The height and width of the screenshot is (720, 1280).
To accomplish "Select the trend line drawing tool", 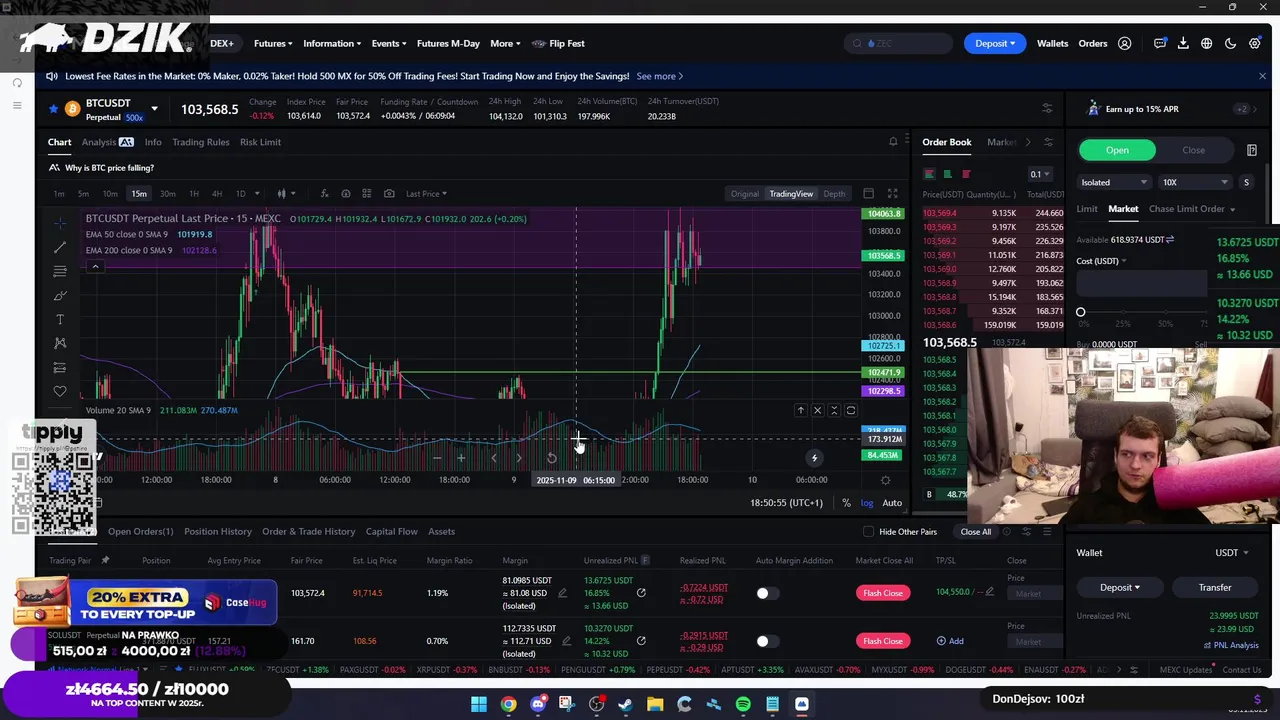I will 60,247.
